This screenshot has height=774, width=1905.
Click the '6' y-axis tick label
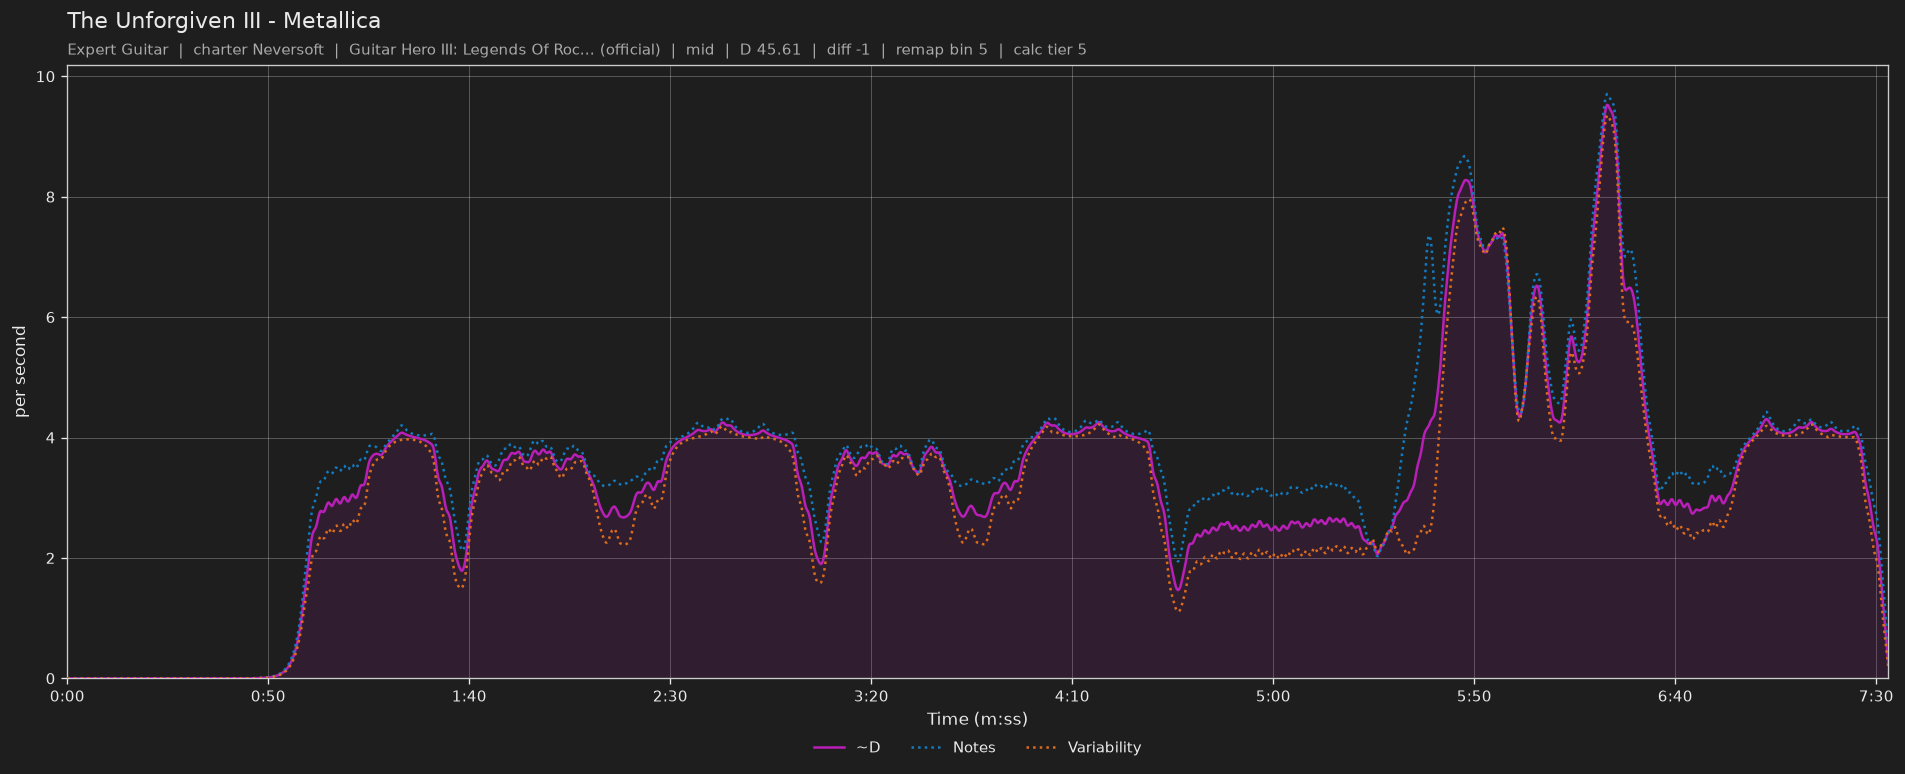click(x=51, y=318)
